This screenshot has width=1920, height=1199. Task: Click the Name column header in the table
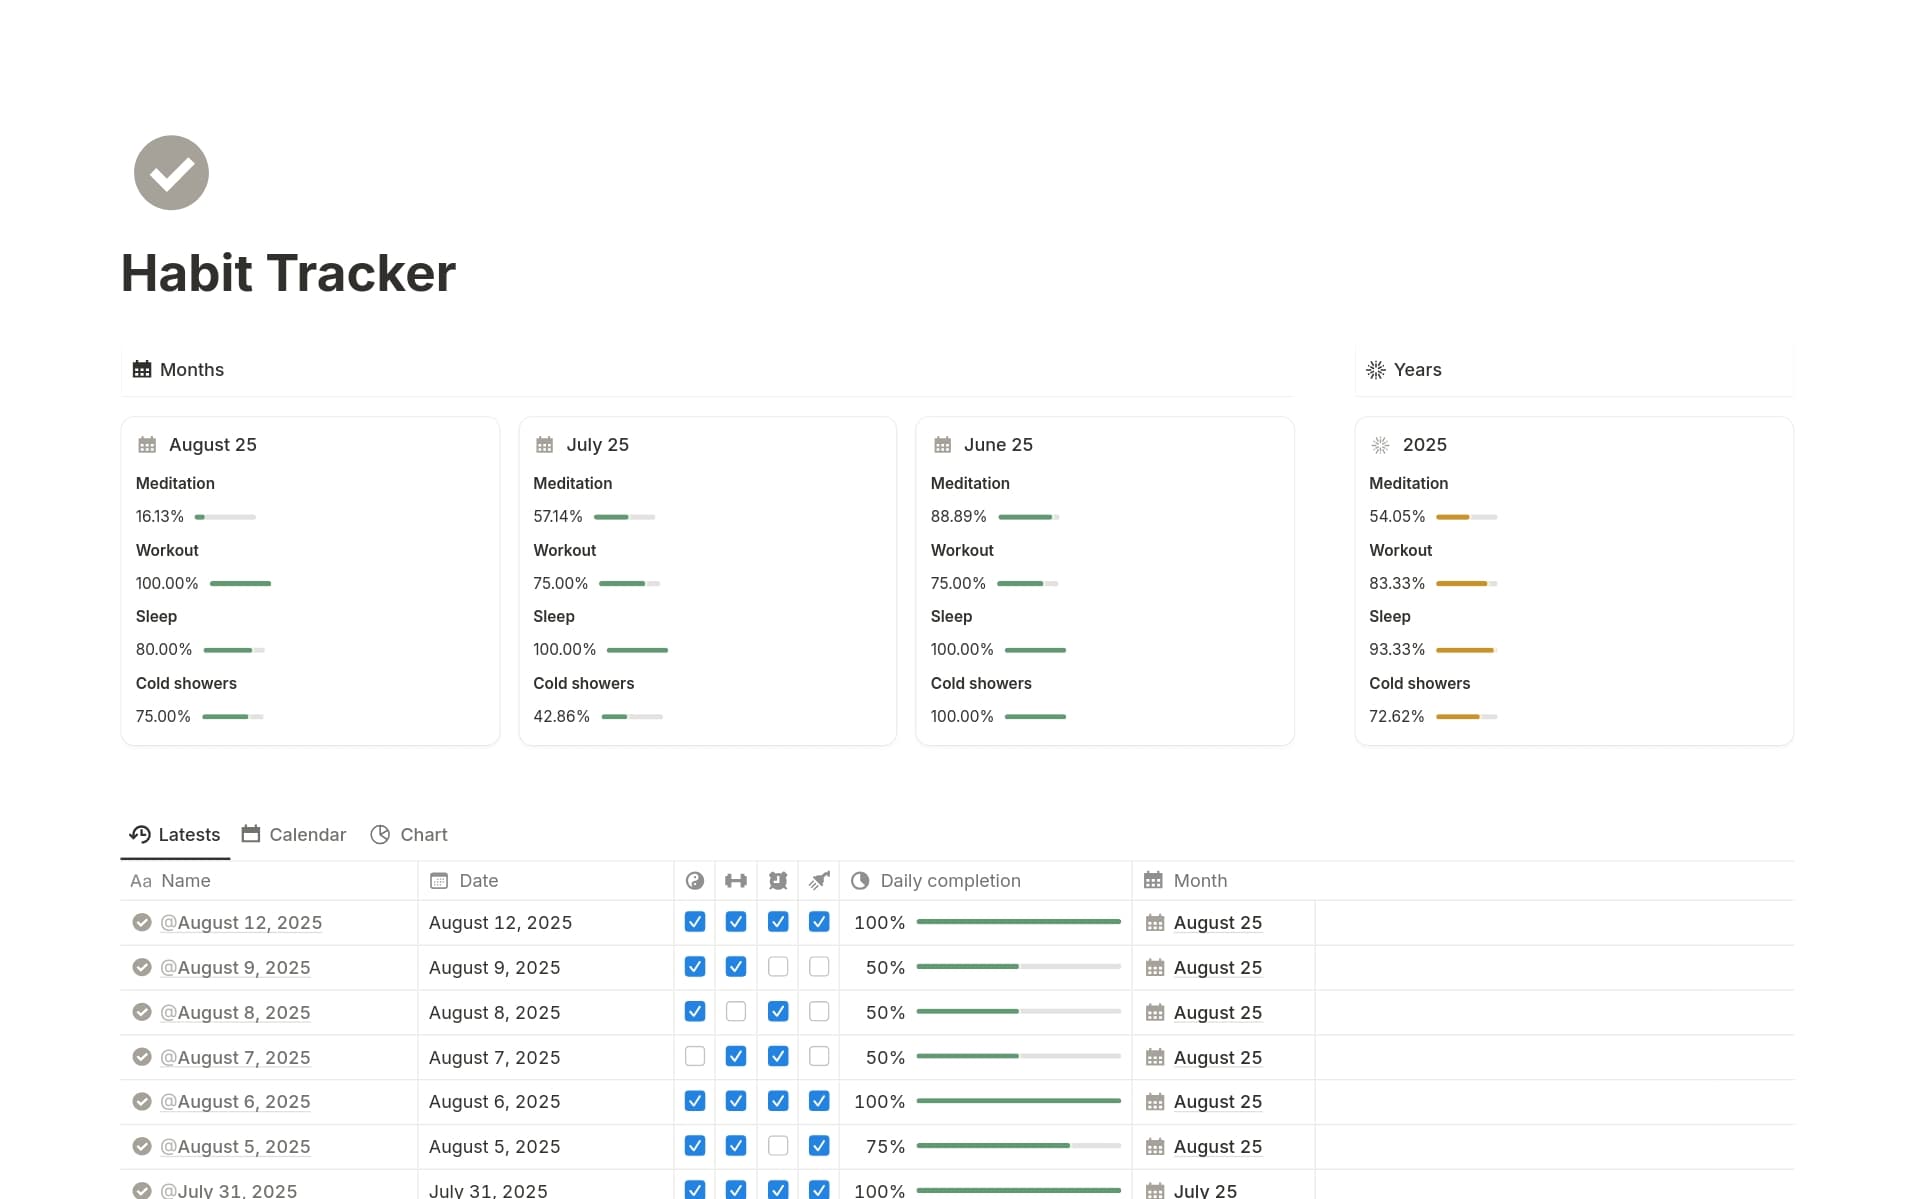coord(186,880)
